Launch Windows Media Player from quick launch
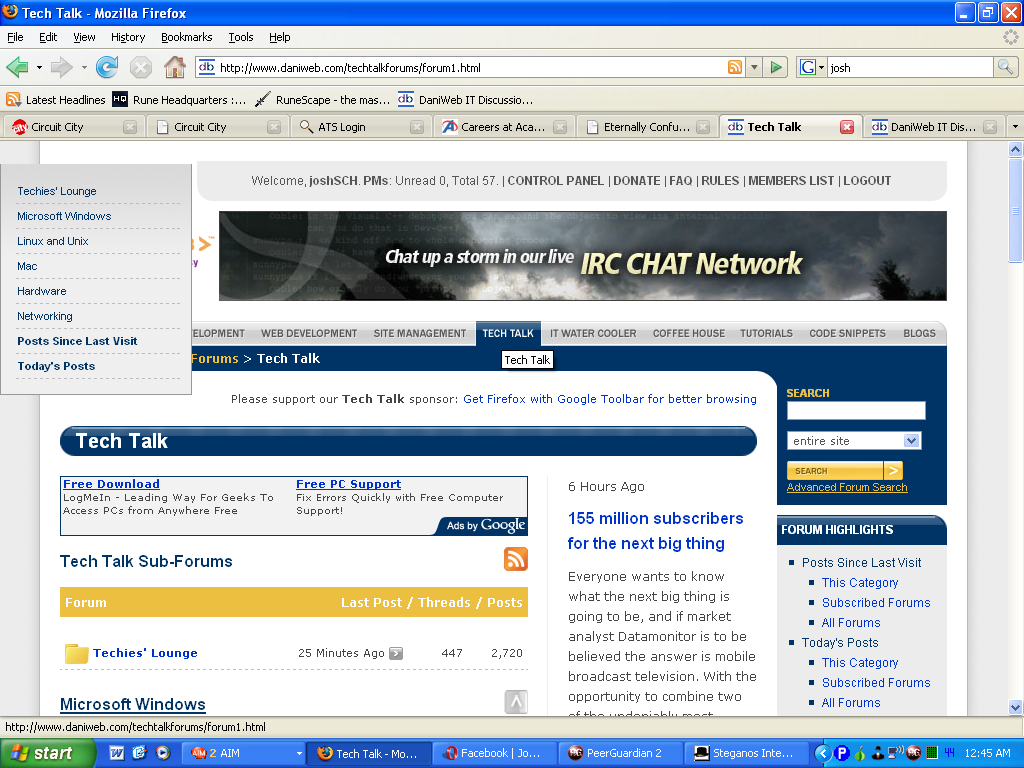The height and width of the screenshot is (768, 1024). pyautogui.click(x=163, y=753)
